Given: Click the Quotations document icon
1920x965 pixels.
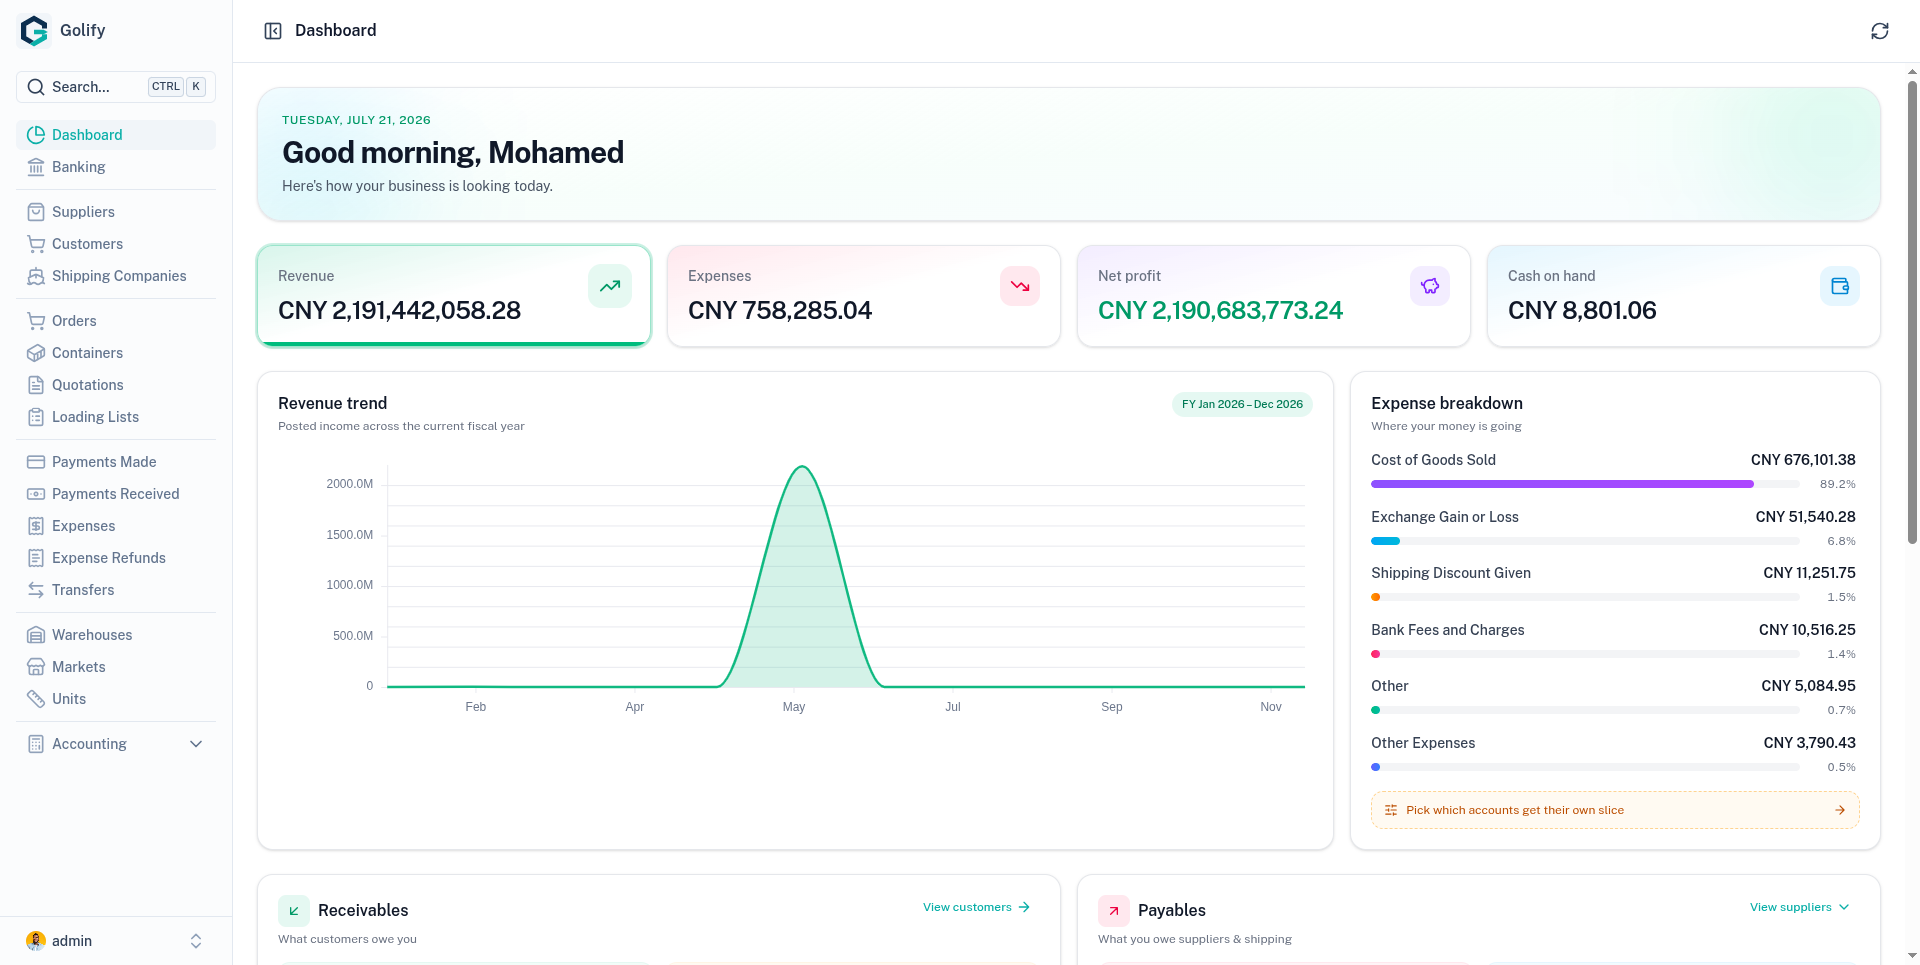Looking at the screenshot, I should [36, 385].
